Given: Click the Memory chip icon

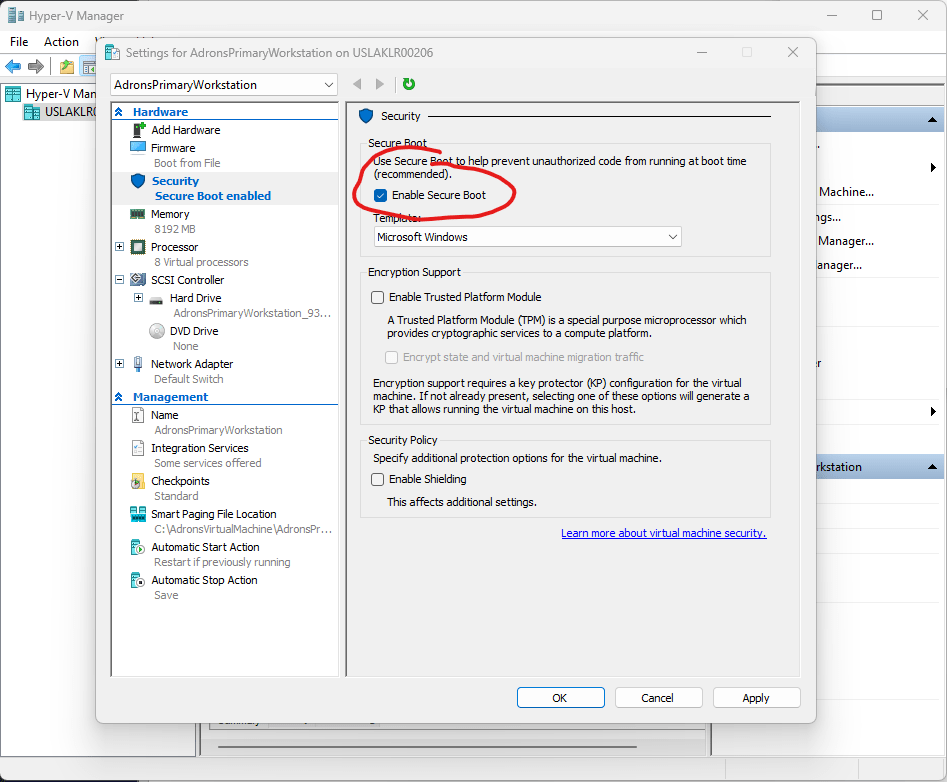Looking at the screenshot, I should 138,214.
